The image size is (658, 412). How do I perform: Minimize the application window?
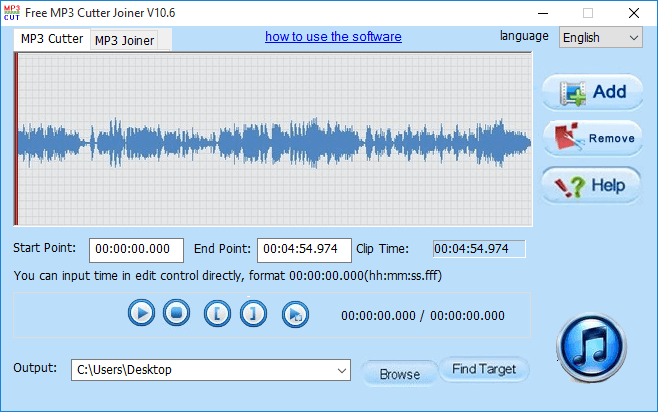point(543,13)
